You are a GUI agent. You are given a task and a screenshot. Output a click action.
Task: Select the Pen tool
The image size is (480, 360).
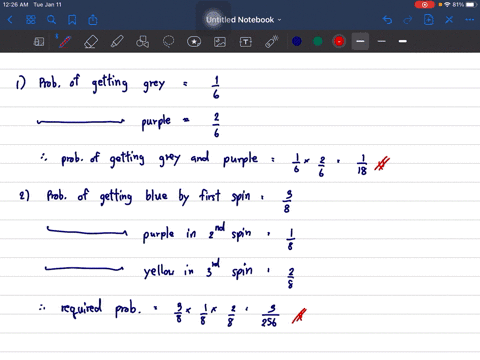click(x=64, y=42)
